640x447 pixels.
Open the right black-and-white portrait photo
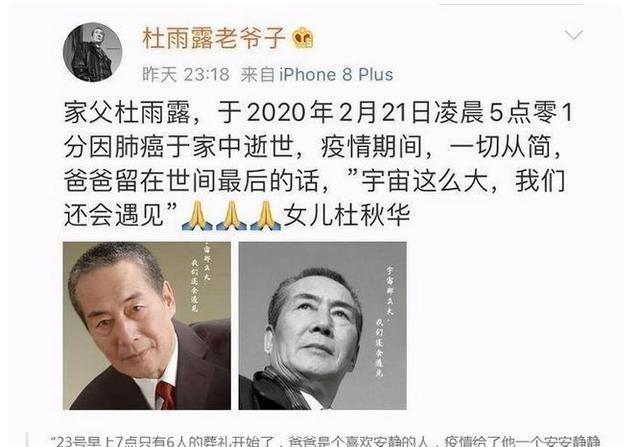point(322,325)
